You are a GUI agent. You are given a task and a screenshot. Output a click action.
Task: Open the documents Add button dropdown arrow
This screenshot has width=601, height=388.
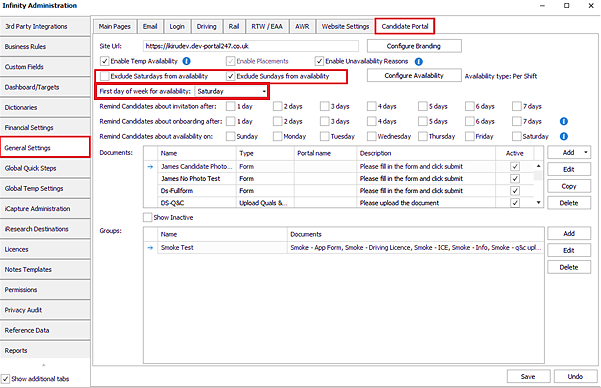click(586, 153)
